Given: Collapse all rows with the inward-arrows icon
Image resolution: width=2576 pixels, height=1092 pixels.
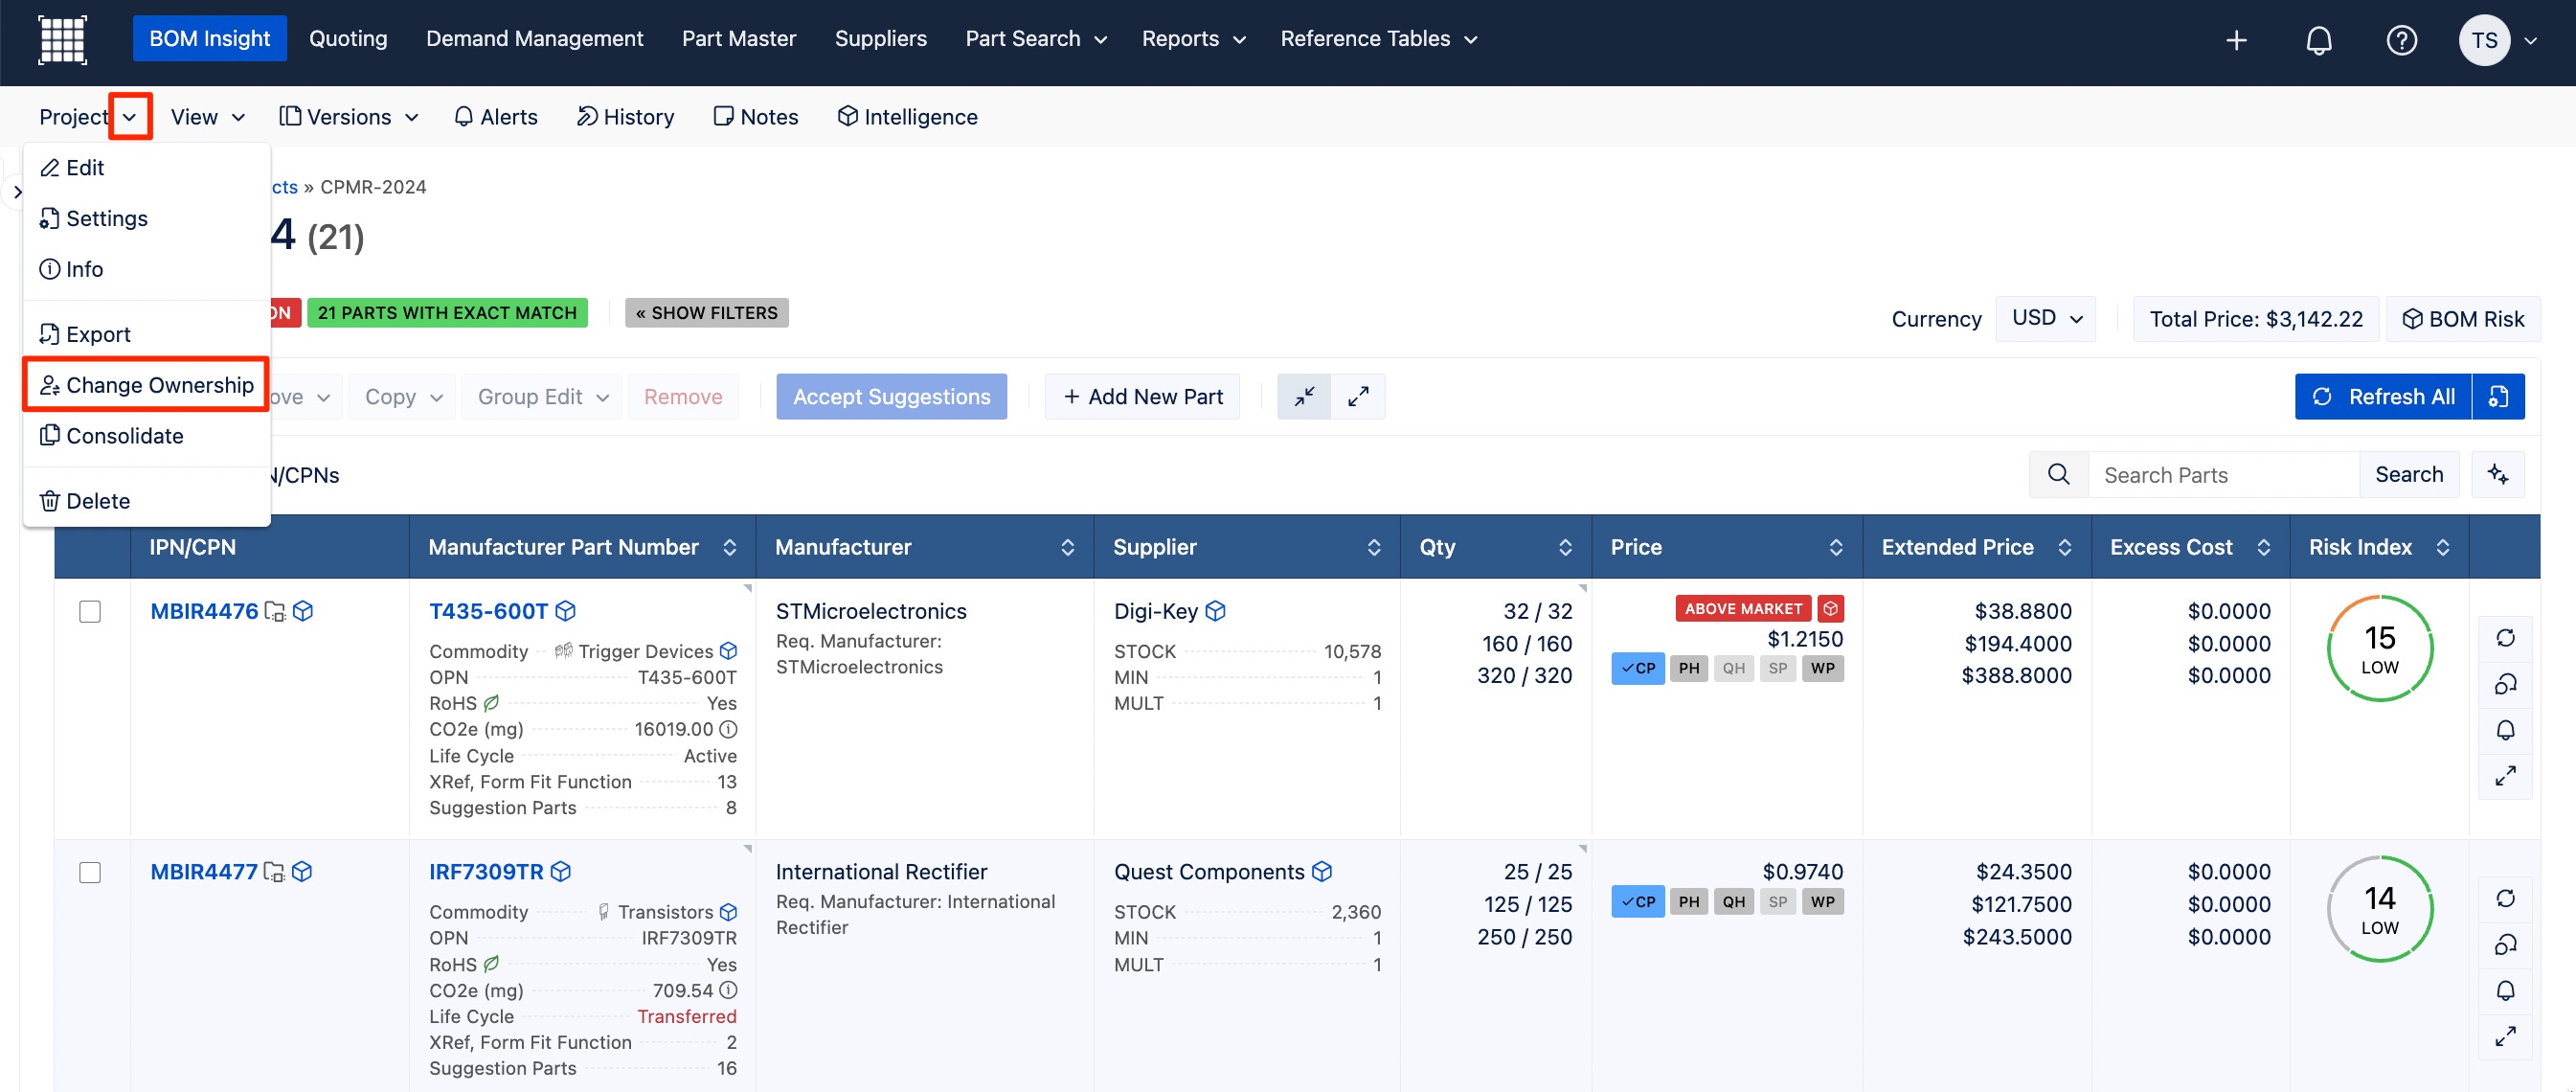Looking at the screenshot, I should [x=1304, y=397].
